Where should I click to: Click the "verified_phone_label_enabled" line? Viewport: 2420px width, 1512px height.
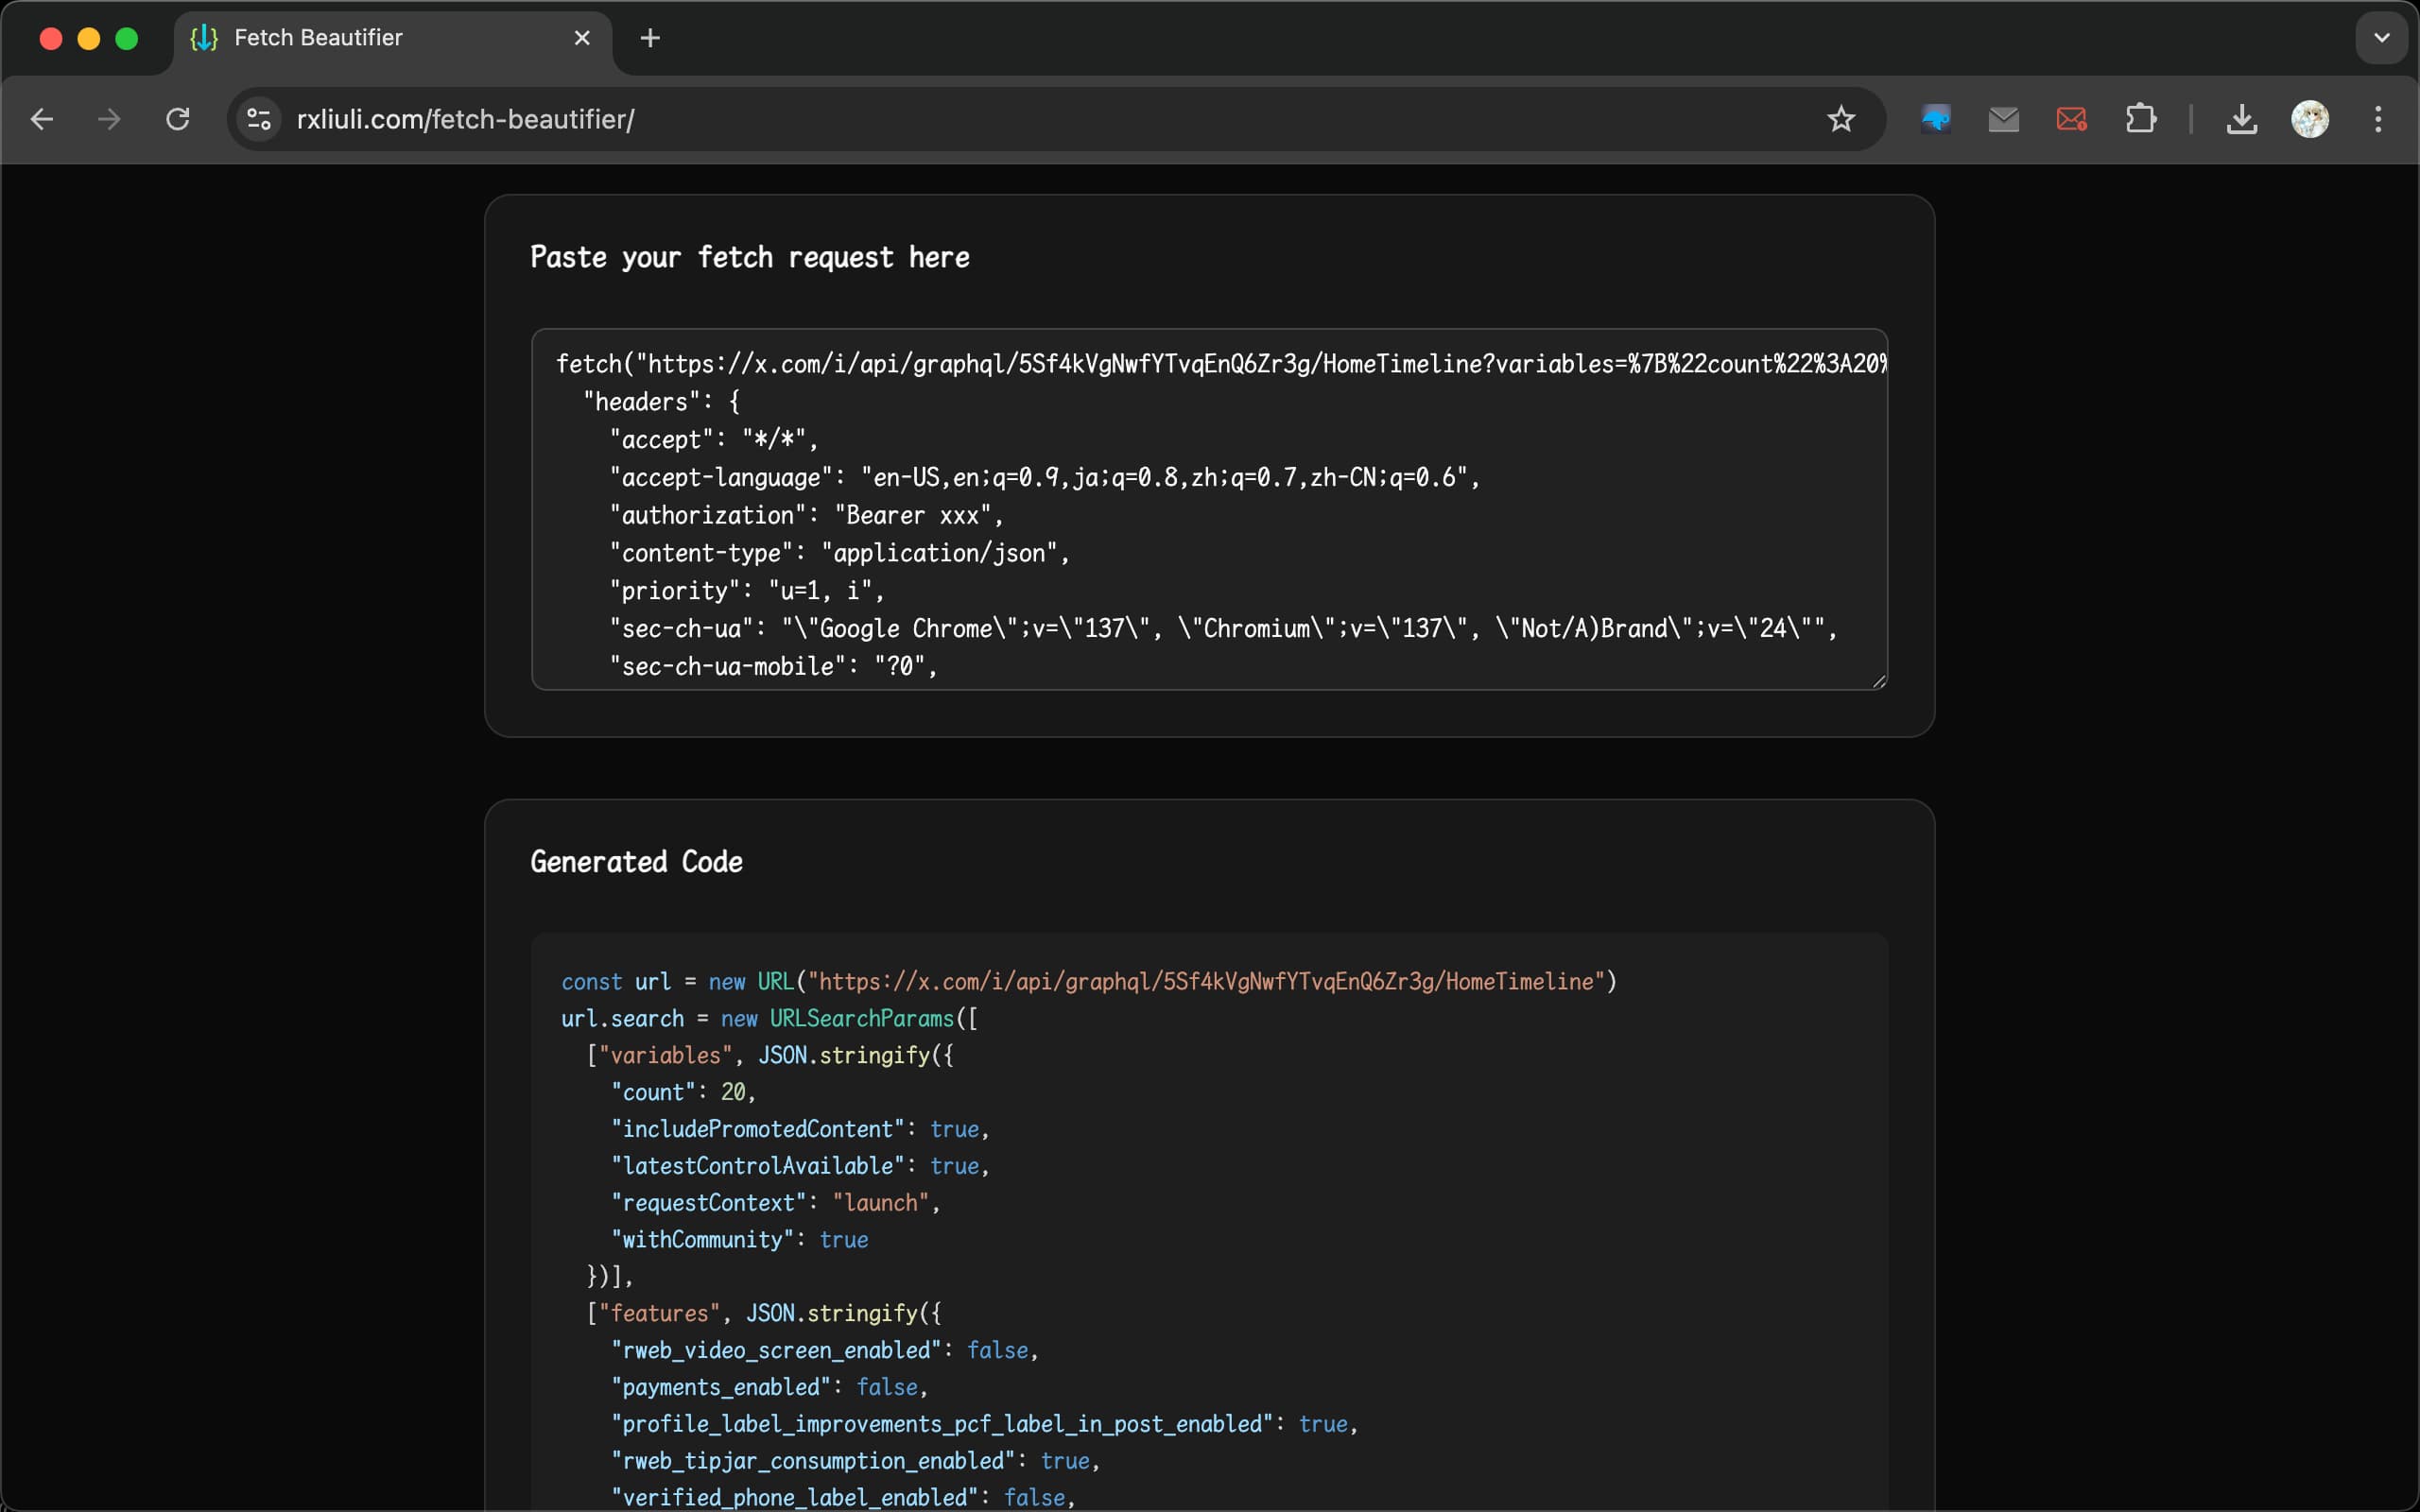click(x=843, y=1497)
